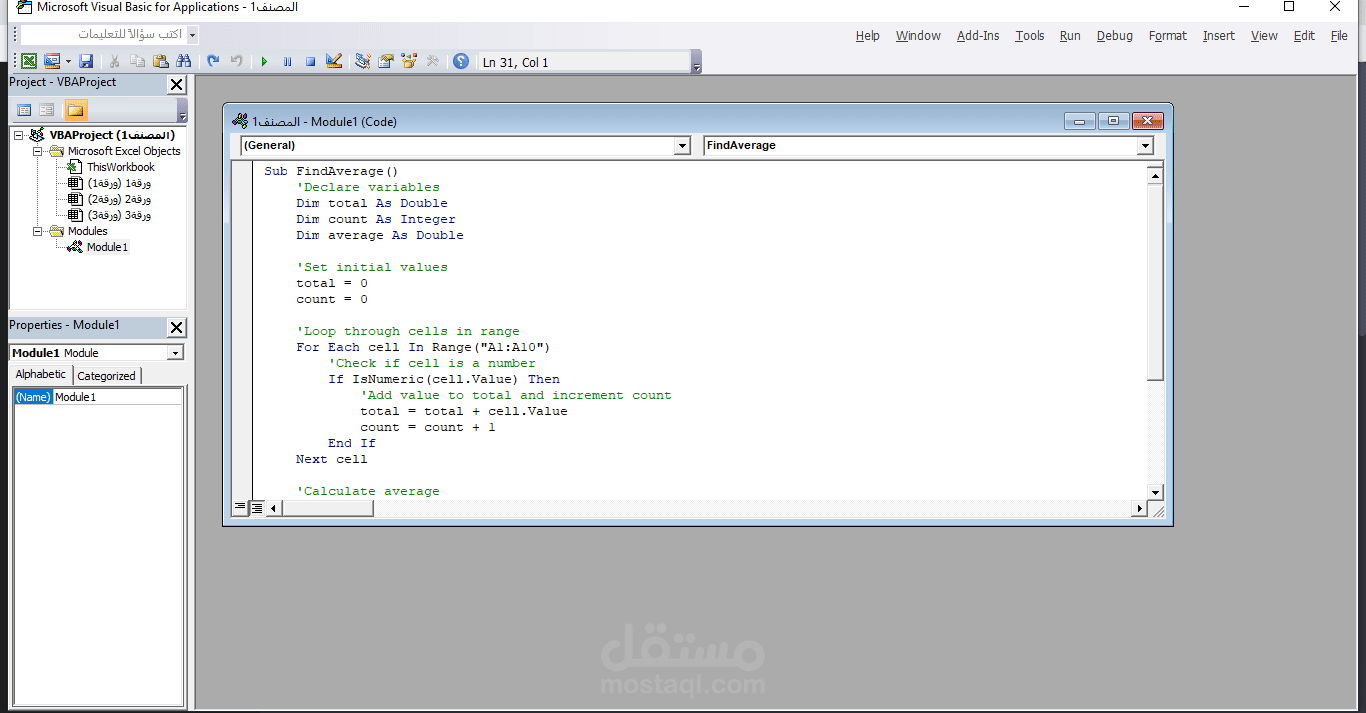This screenshot has width=1366, height=713.
Task: Switch to the Alphabetic tab
Action: 41,374
